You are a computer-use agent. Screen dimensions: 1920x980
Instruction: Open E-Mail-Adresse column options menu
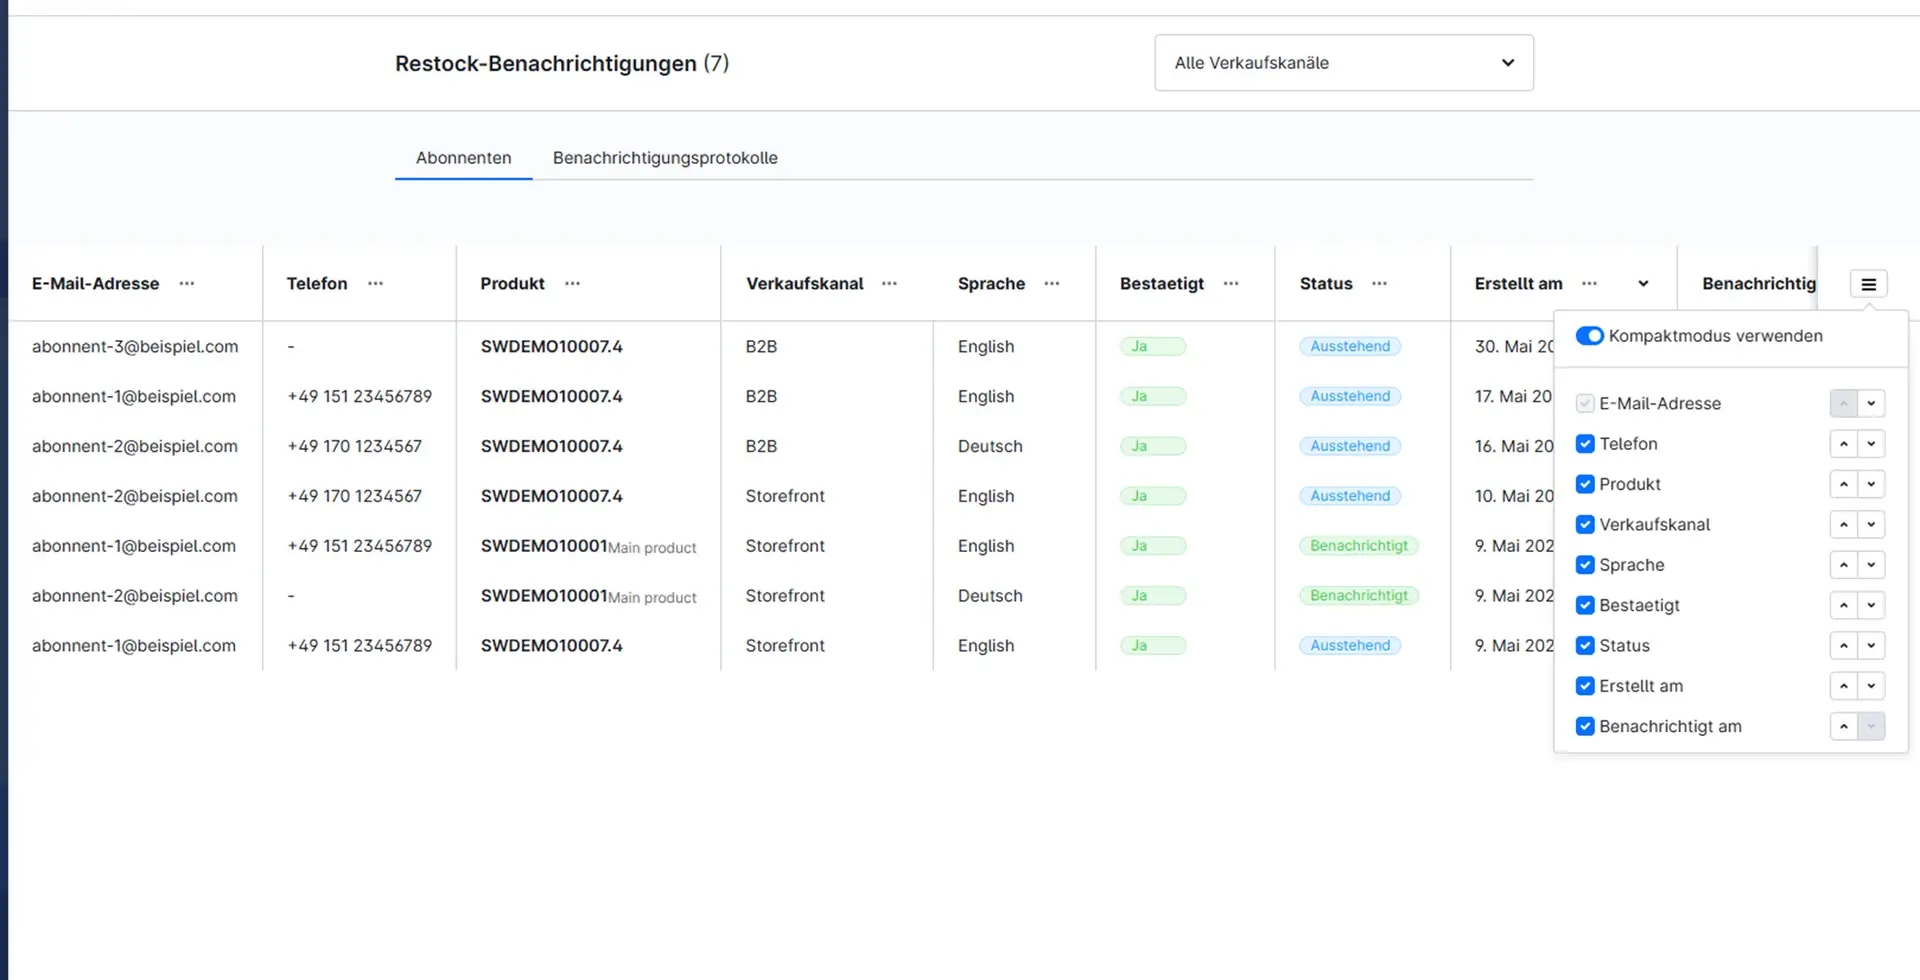187,284
